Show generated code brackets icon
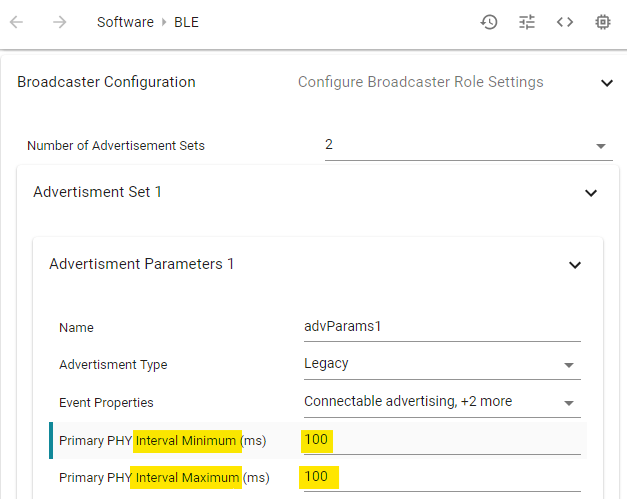The height and width of the screenshot is (499, 627). [x=565, y=22]
